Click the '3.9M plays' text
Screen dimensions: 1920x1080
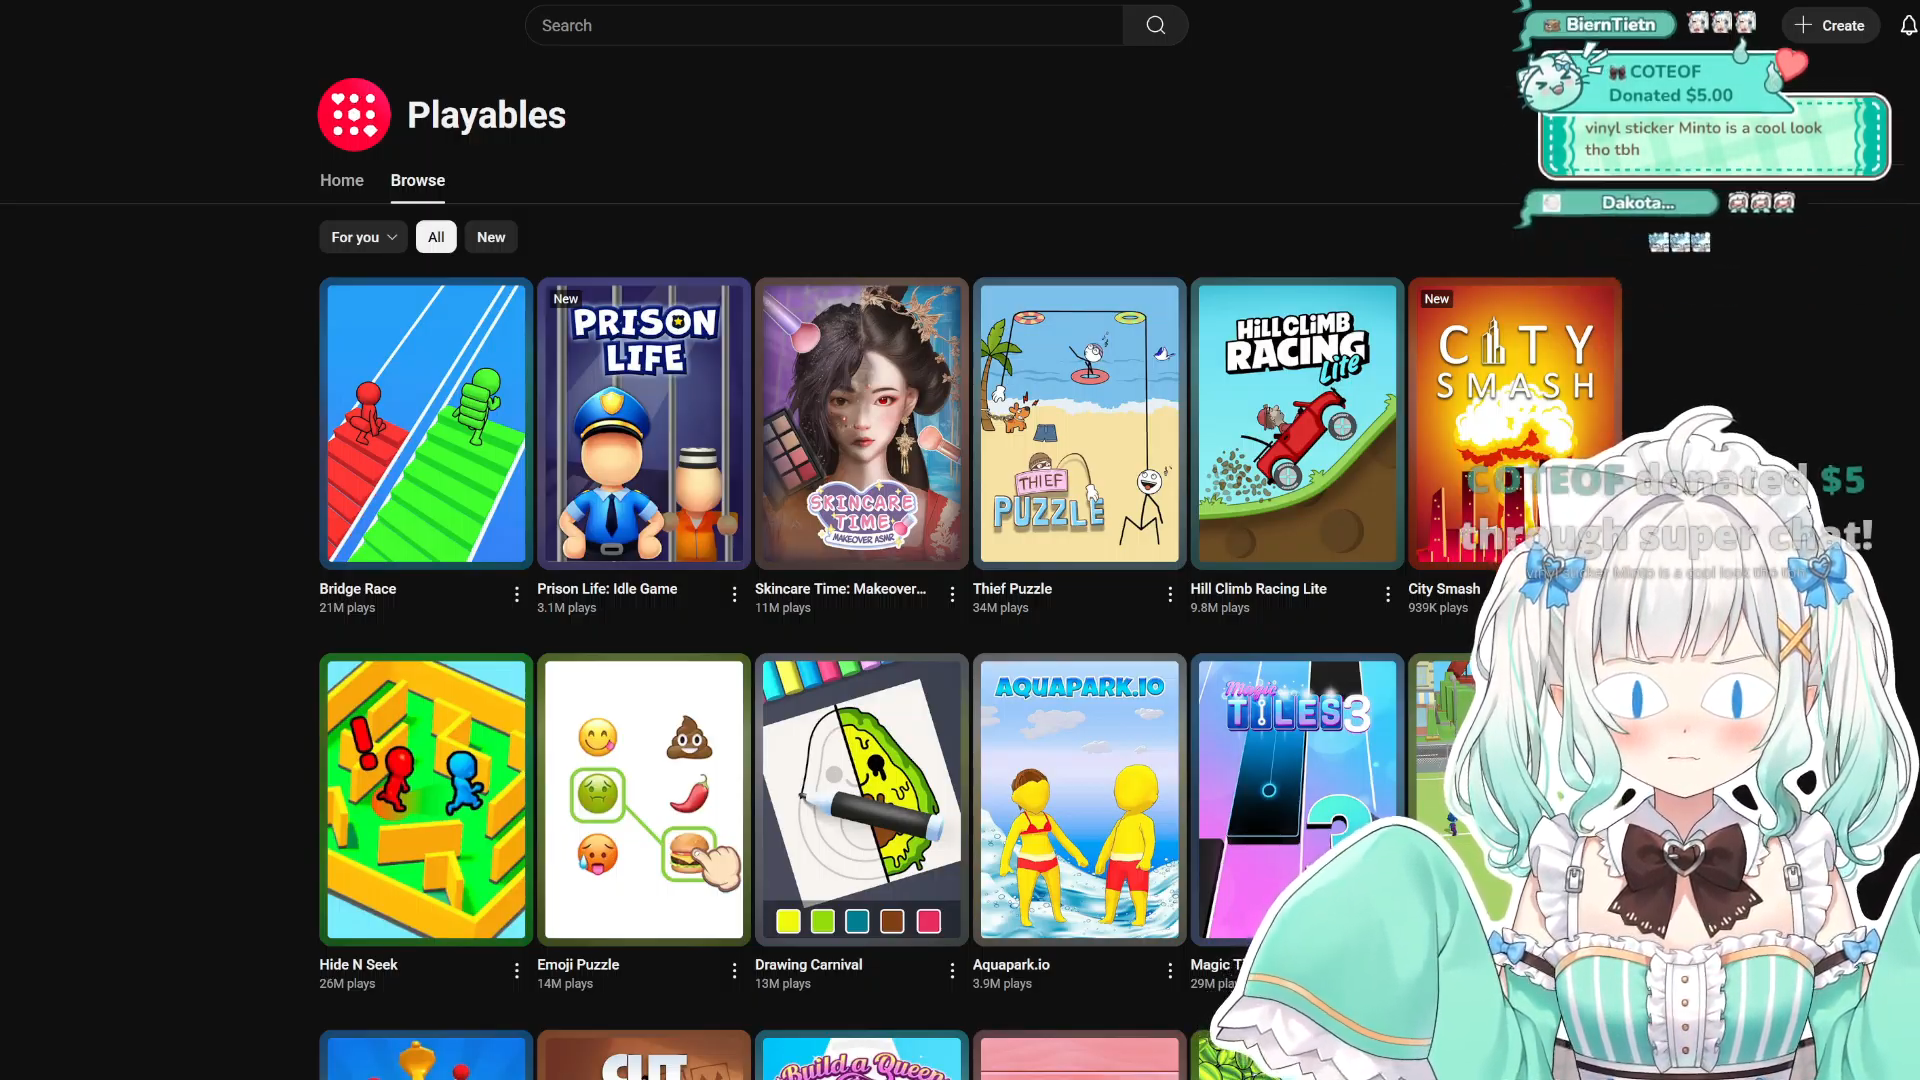click(1002, 984)
